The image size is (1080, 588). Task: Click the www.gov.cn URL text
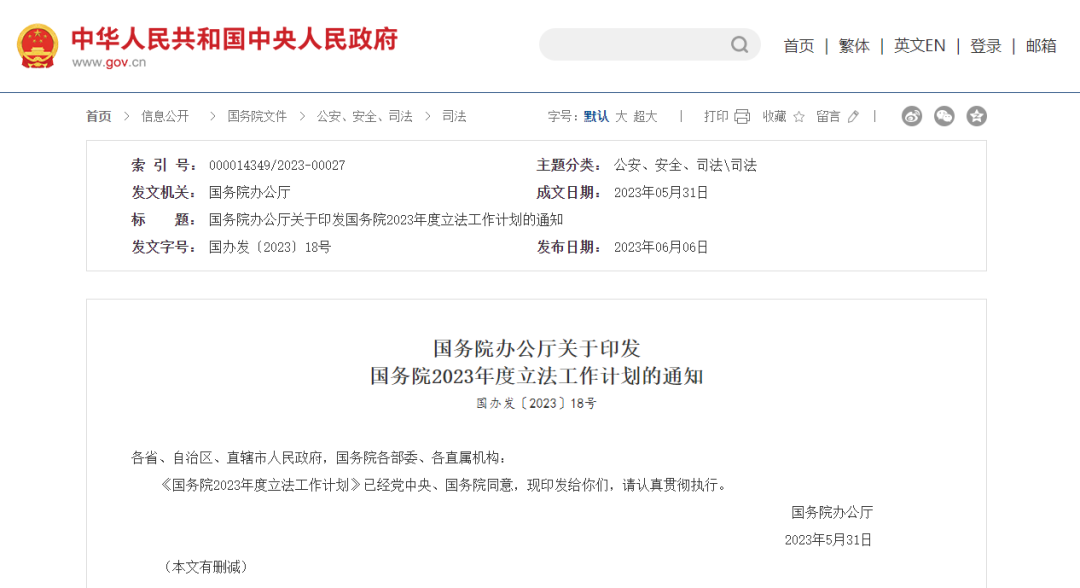click(109, 63)
